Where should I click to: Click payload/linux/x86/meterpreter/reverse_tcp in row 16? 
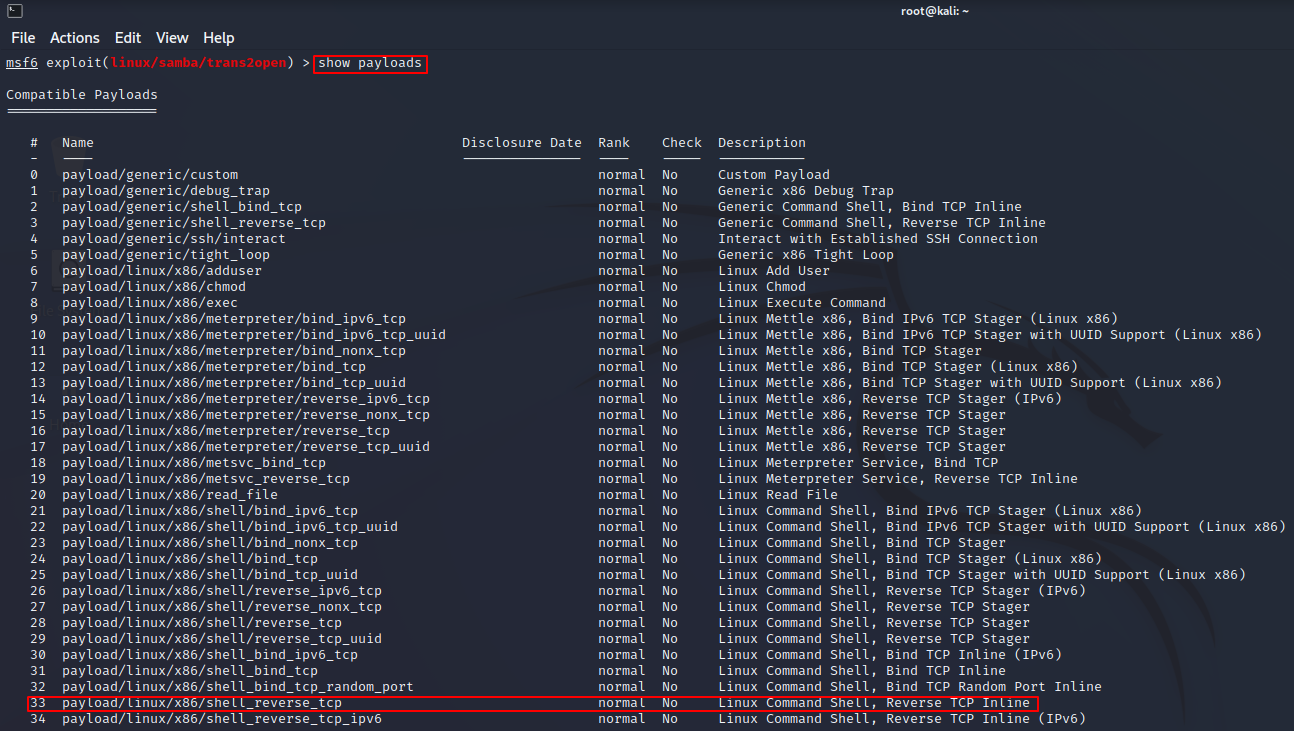[226, 431]
